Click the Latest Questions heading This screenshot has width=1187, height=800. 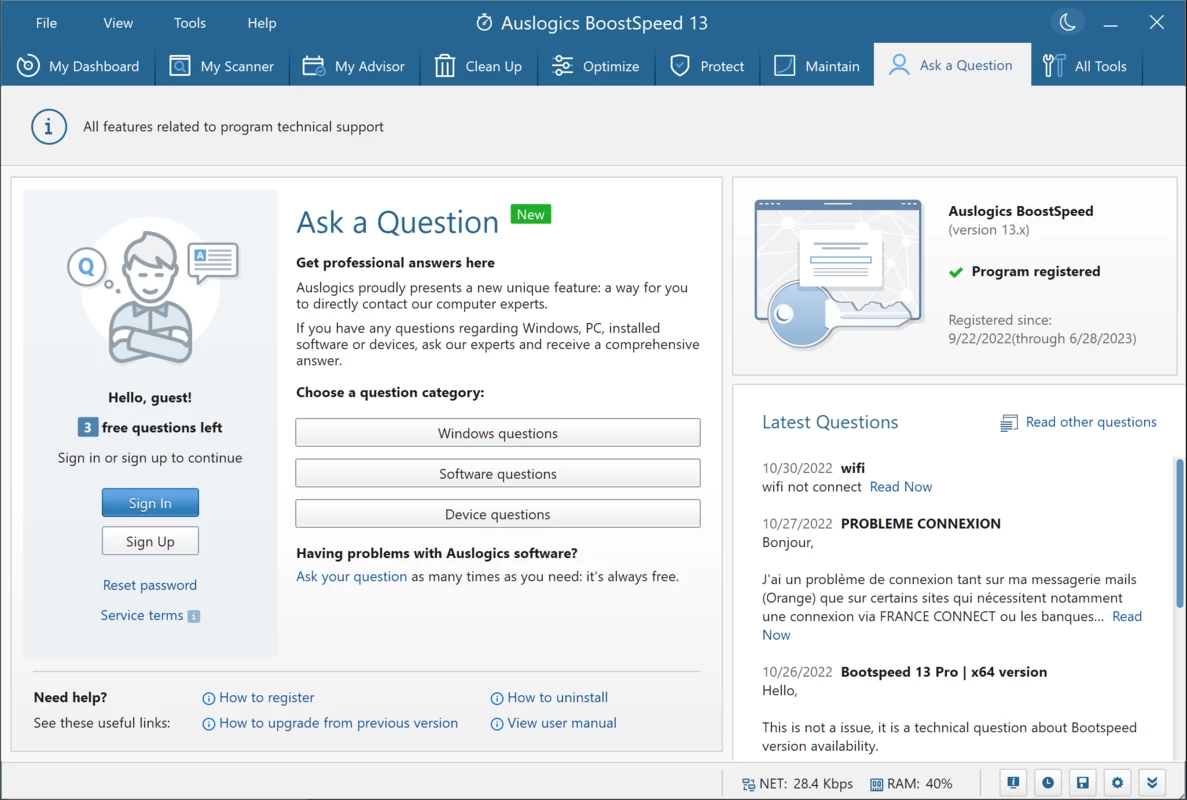tap(830, 422)
